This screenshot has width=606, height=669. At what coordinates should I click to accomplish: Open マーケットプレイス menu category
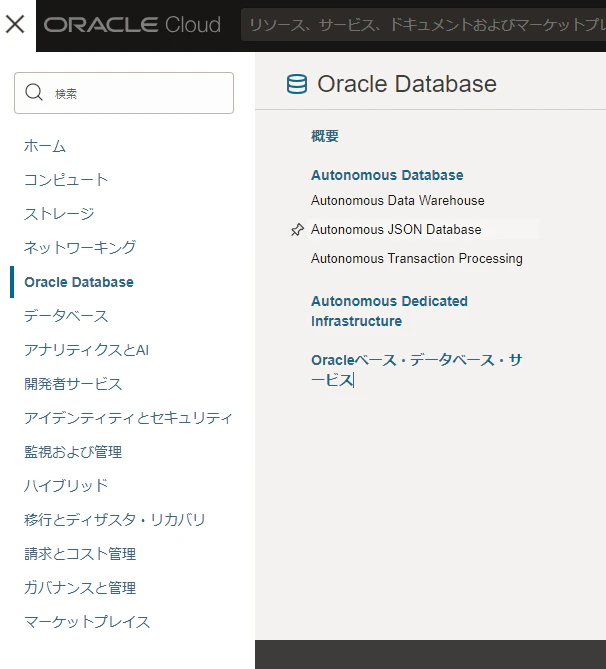click(87, 622)
